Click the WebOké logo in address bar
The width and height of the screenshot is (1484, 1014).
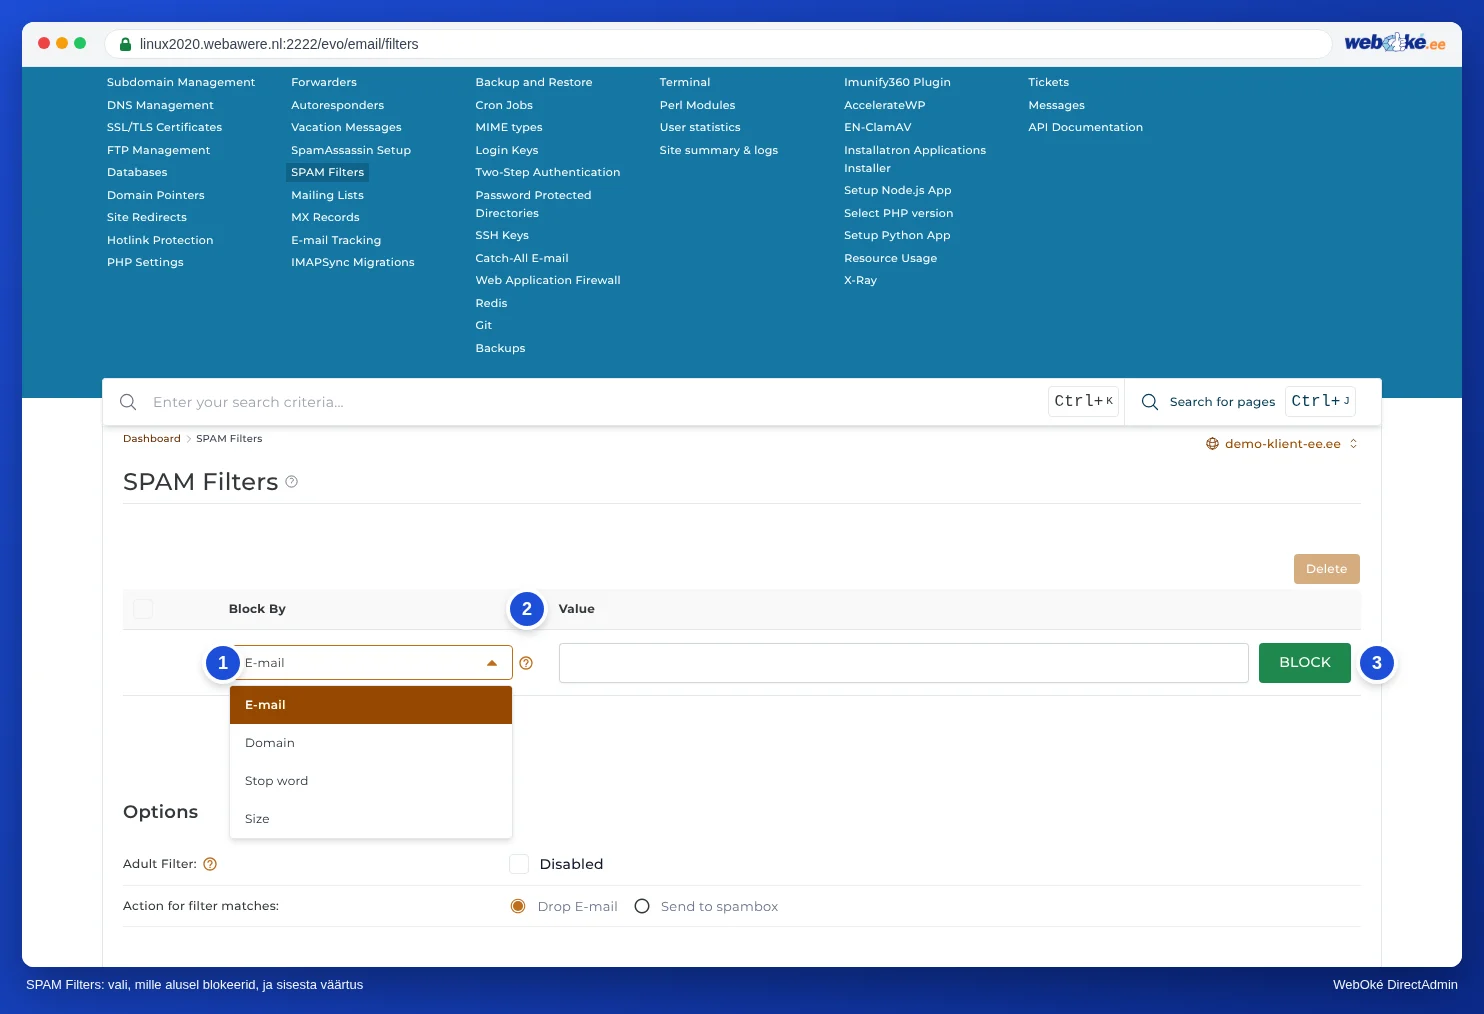tap(1395, 43)
